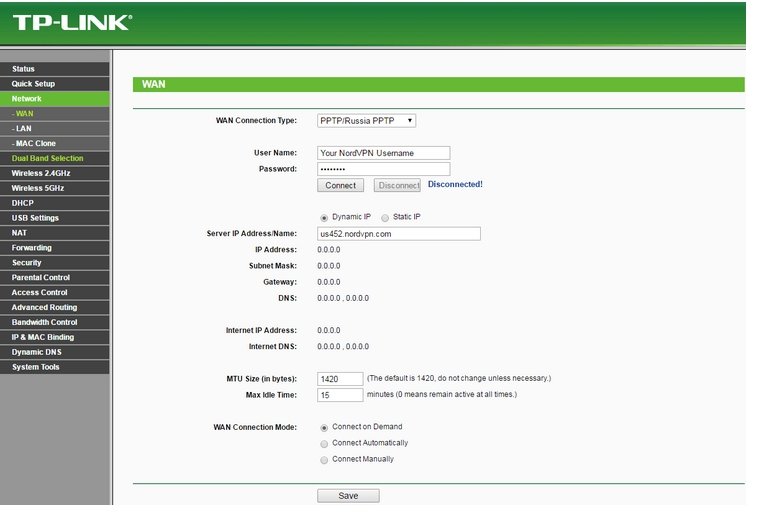Open IP & MAC Binding
766x513 pixels.
point(55,337)
